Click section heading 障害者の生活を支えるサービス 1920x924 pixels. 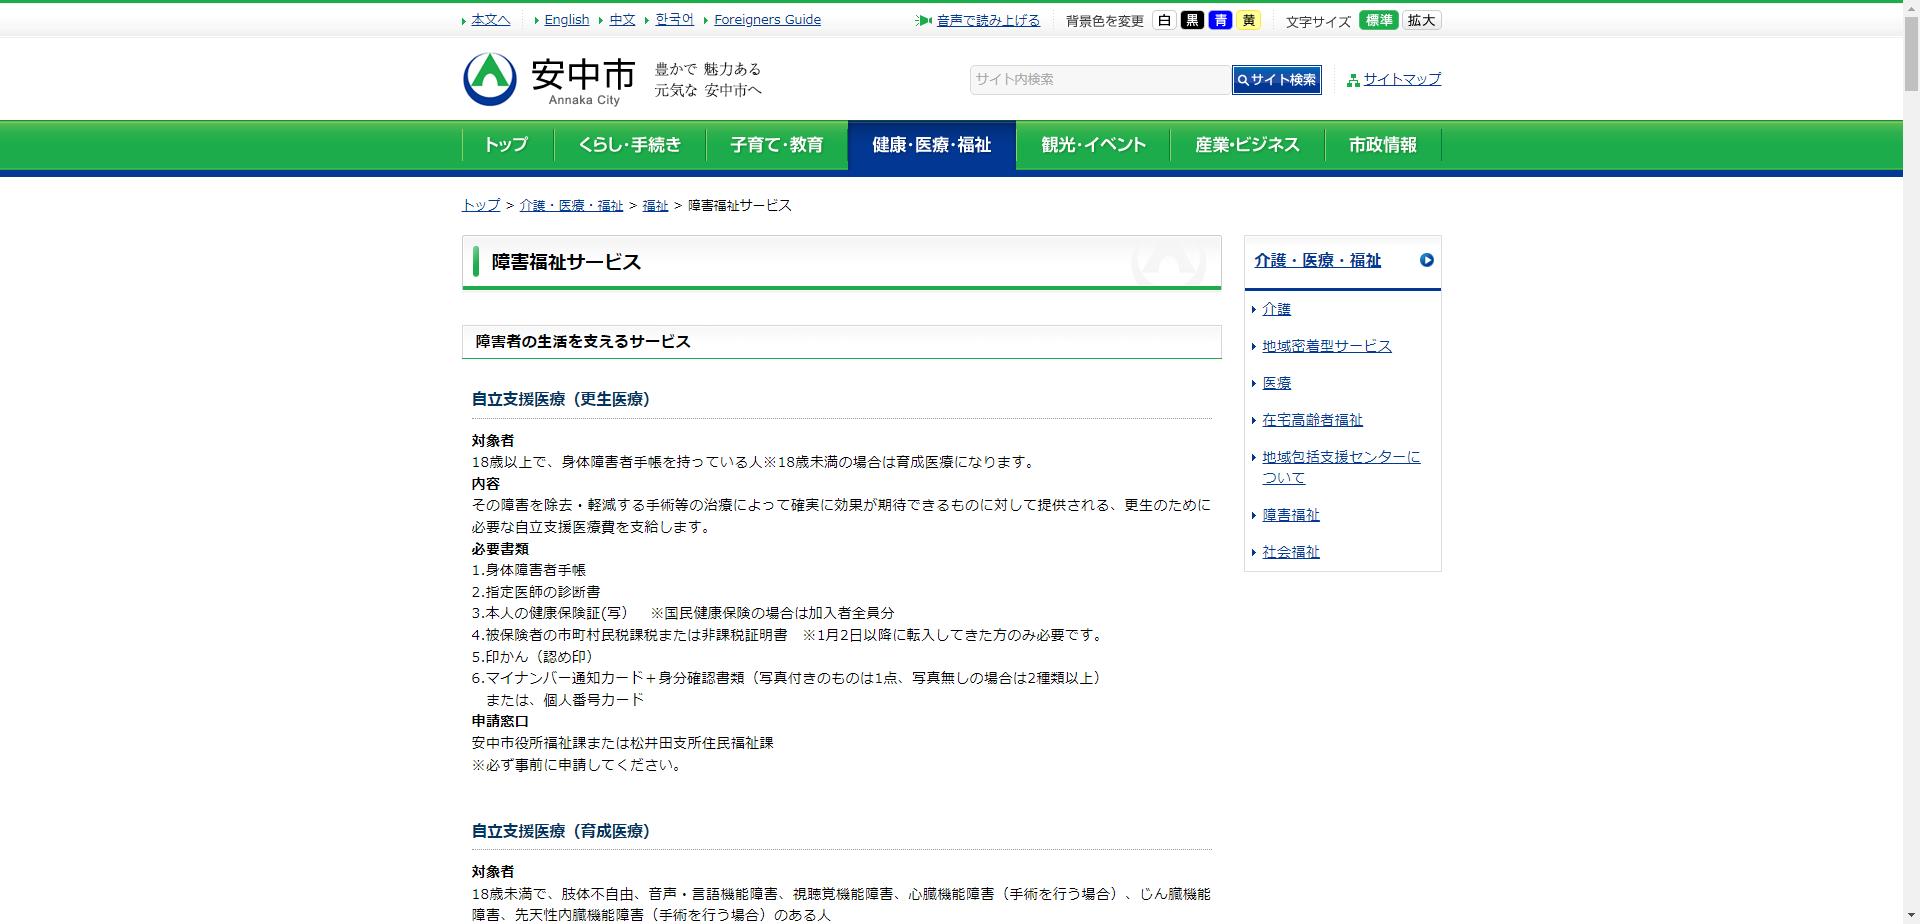[x=583, y=342]
